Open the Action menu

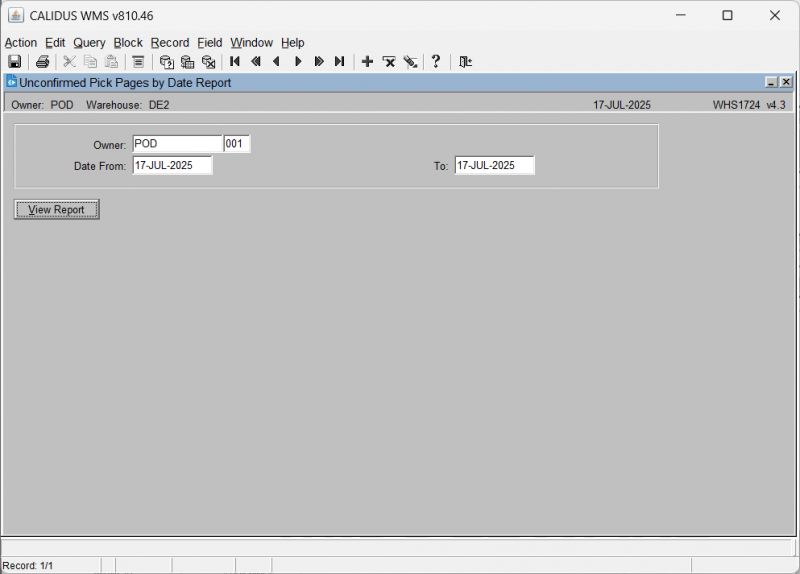[21, 43]
